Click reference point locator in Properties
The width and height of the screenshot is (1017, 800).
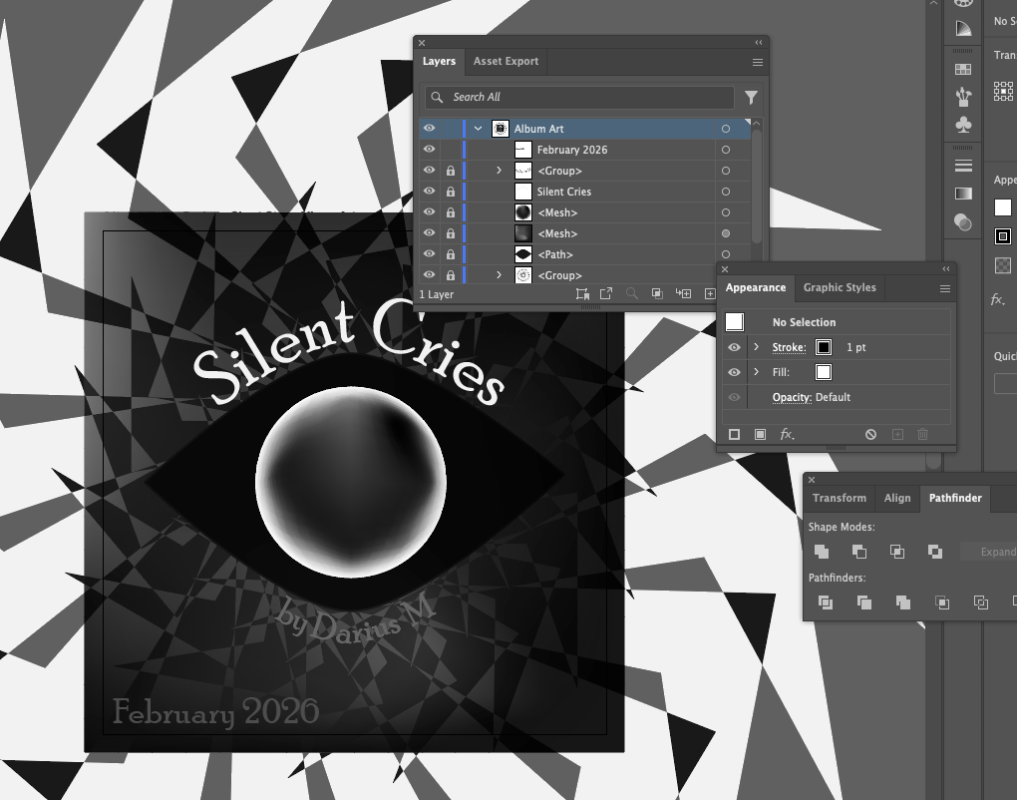pos(1003,91)
